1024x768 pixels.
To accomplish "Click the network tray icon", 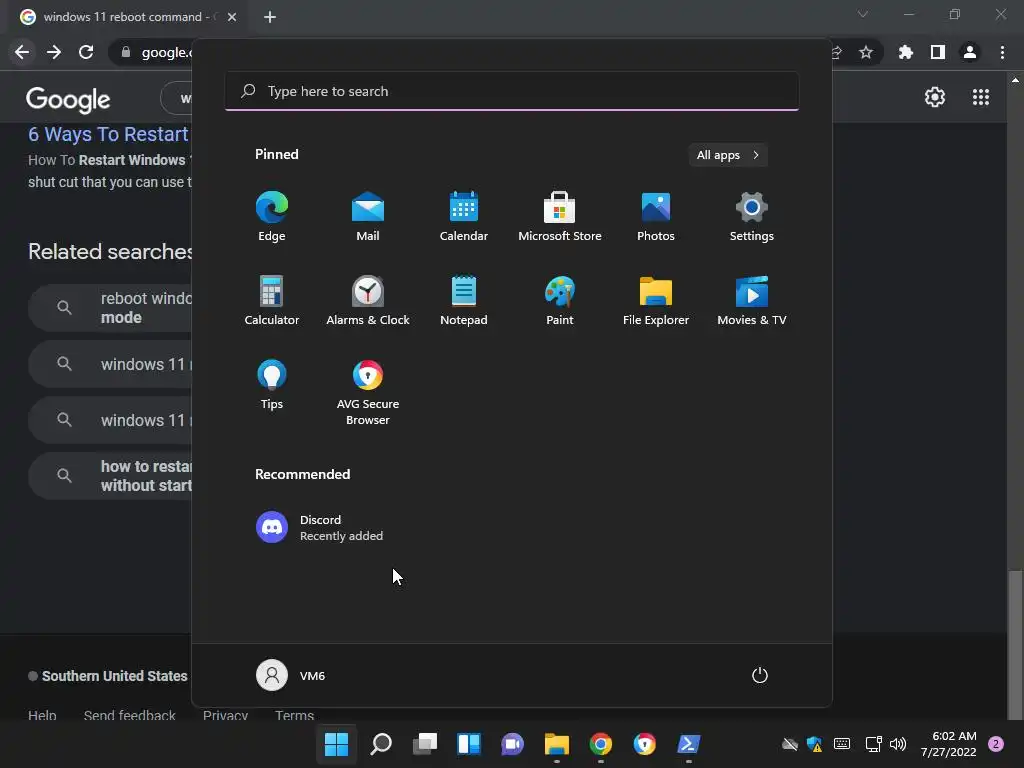I will [x=872, y=744].
